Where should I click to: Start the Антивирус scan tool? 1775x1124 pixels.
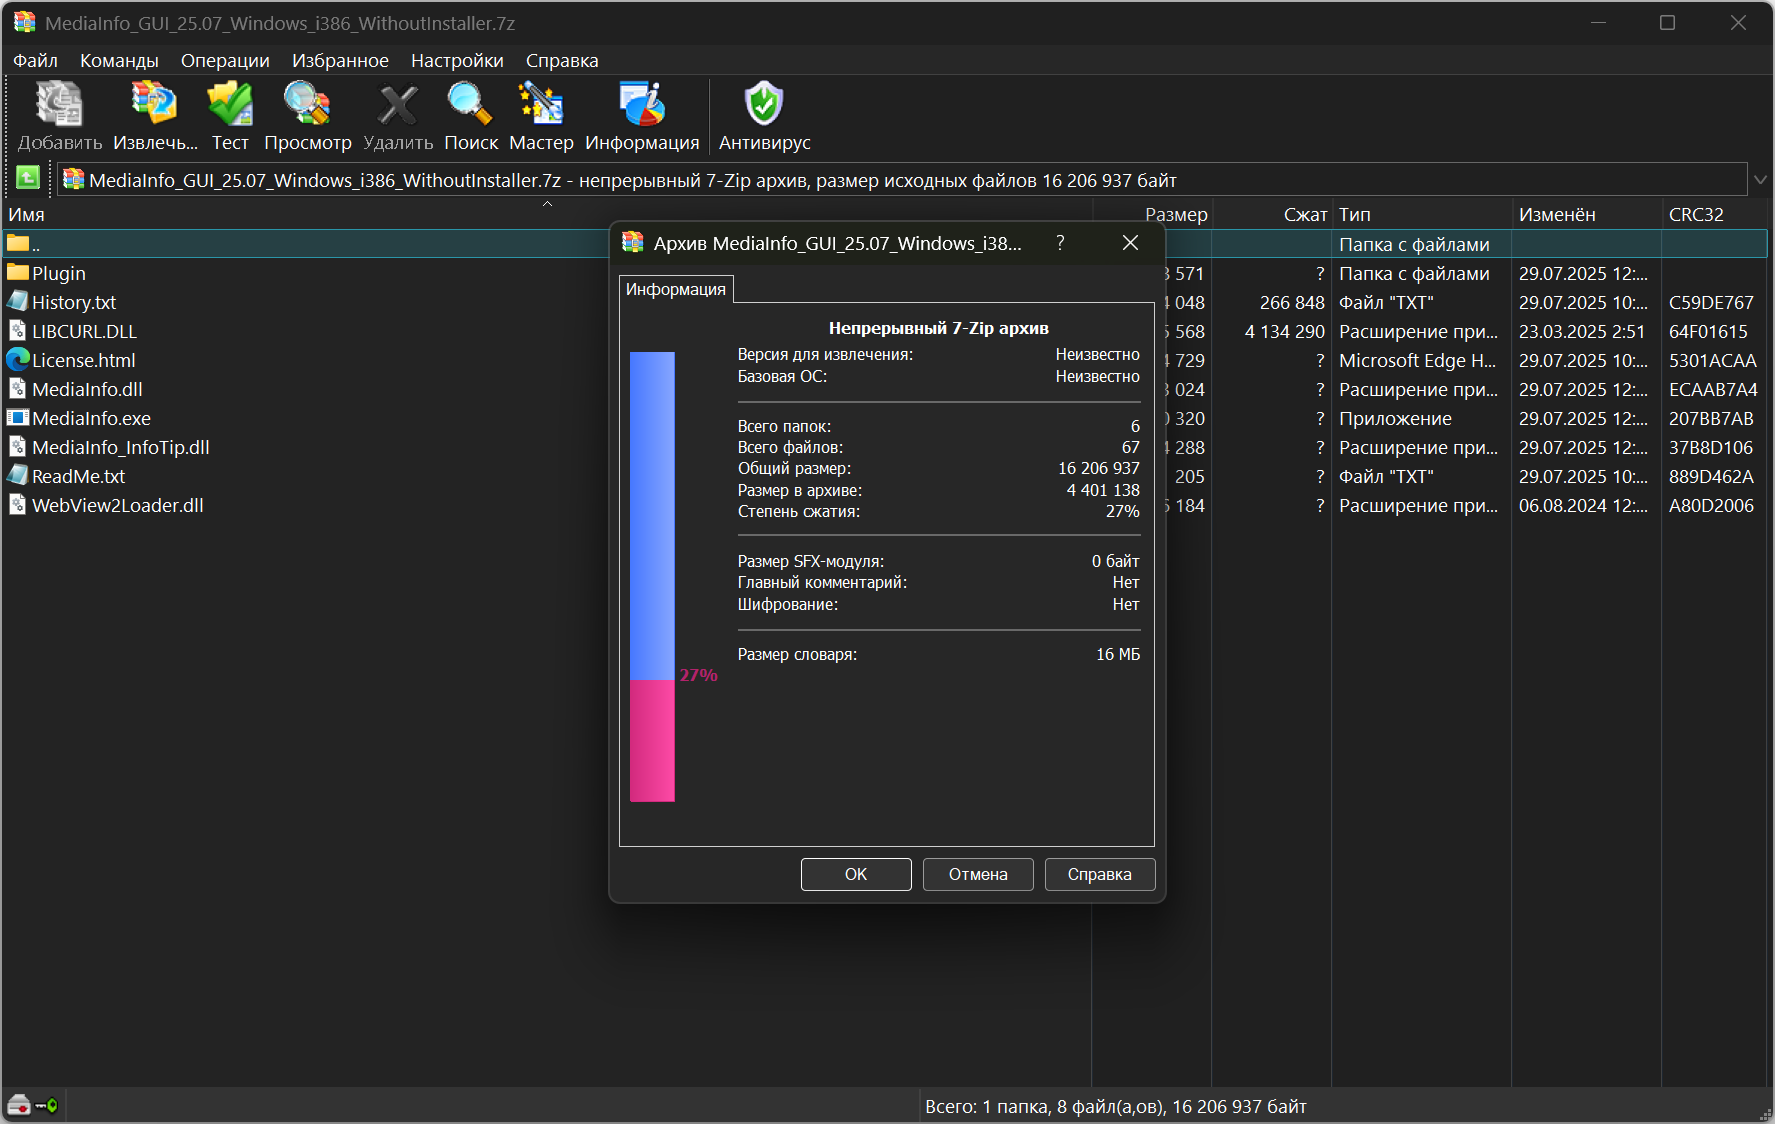coord(764,104)
